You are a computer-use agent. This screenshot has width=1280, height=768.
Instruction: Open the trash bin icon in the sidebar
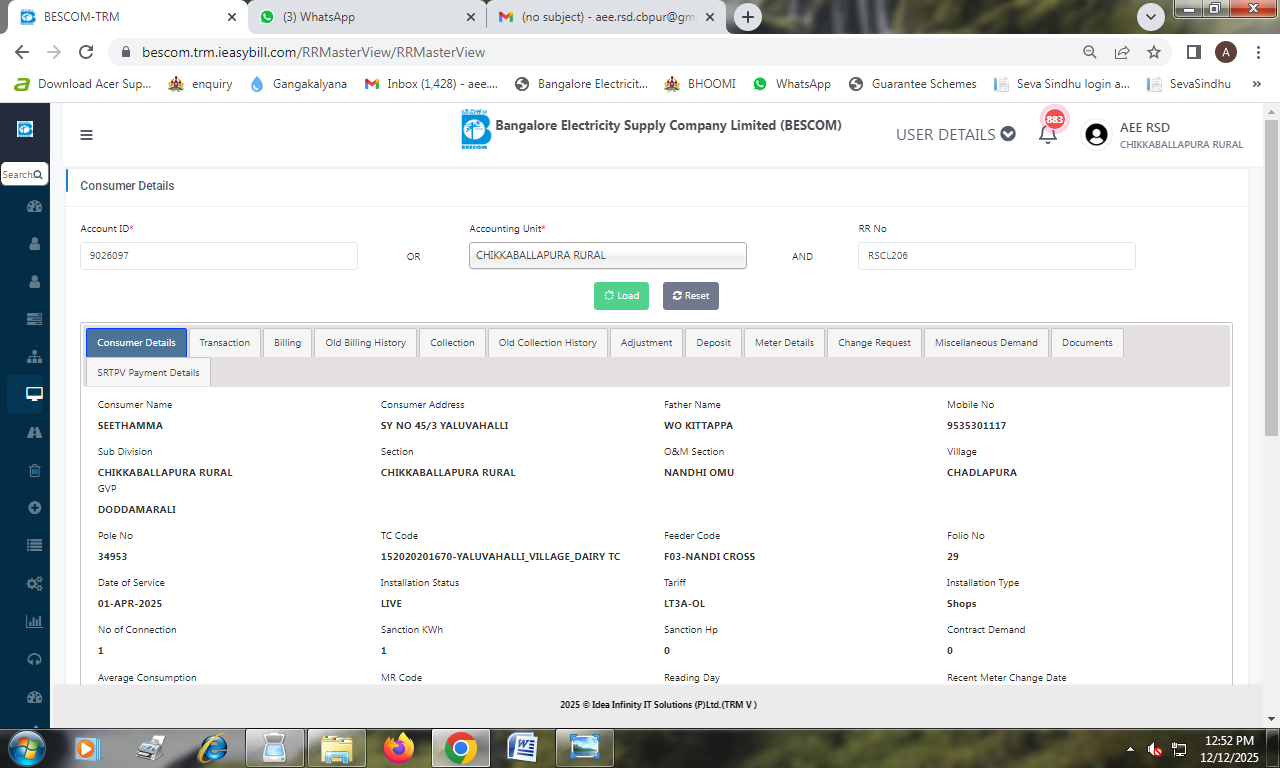tap(34, 471)
